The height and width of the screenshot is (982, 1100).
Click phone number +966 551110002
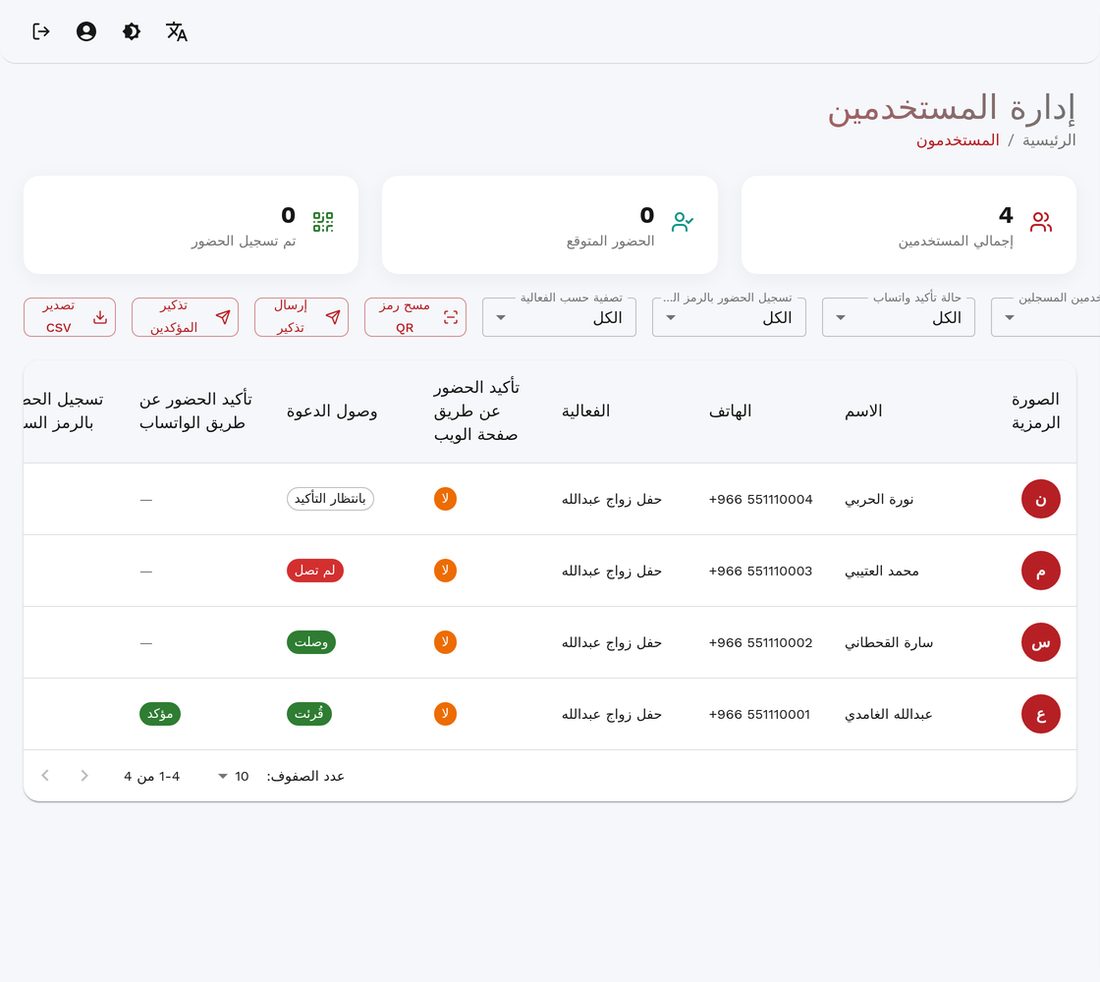point(760,643)
